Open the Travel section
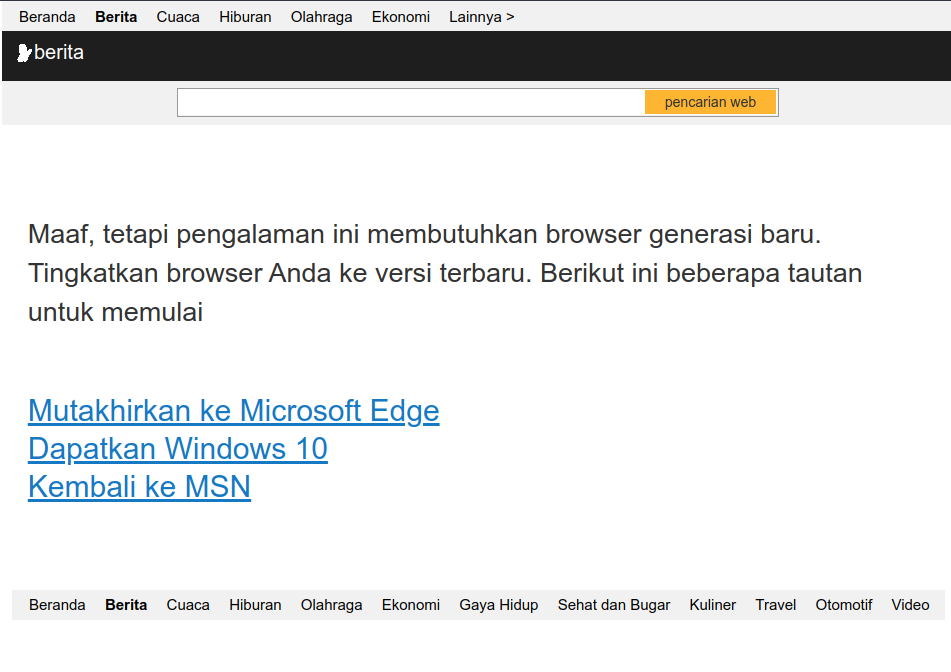951x672 pixels. 775,604
